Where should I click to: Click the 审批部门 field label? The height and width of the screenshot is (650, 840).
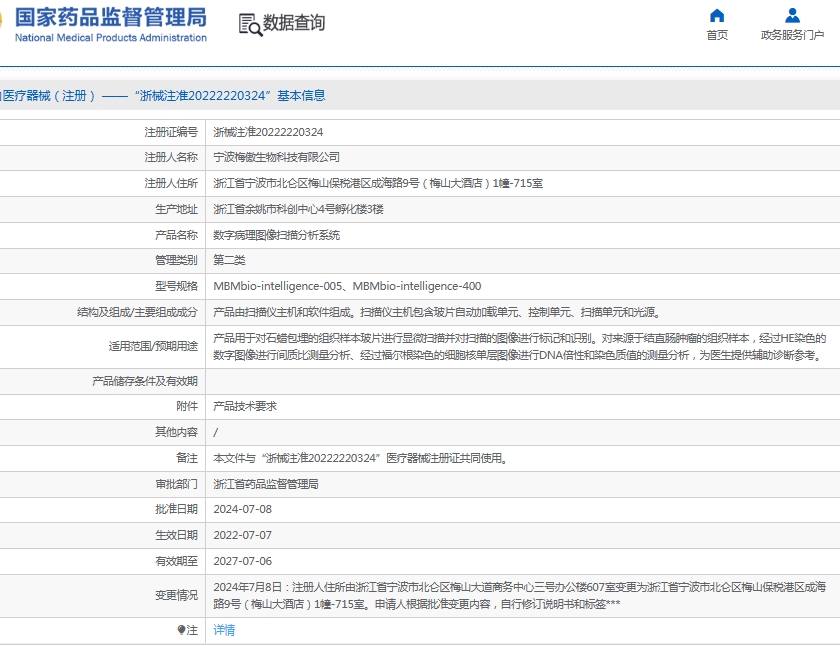[176, 484]
